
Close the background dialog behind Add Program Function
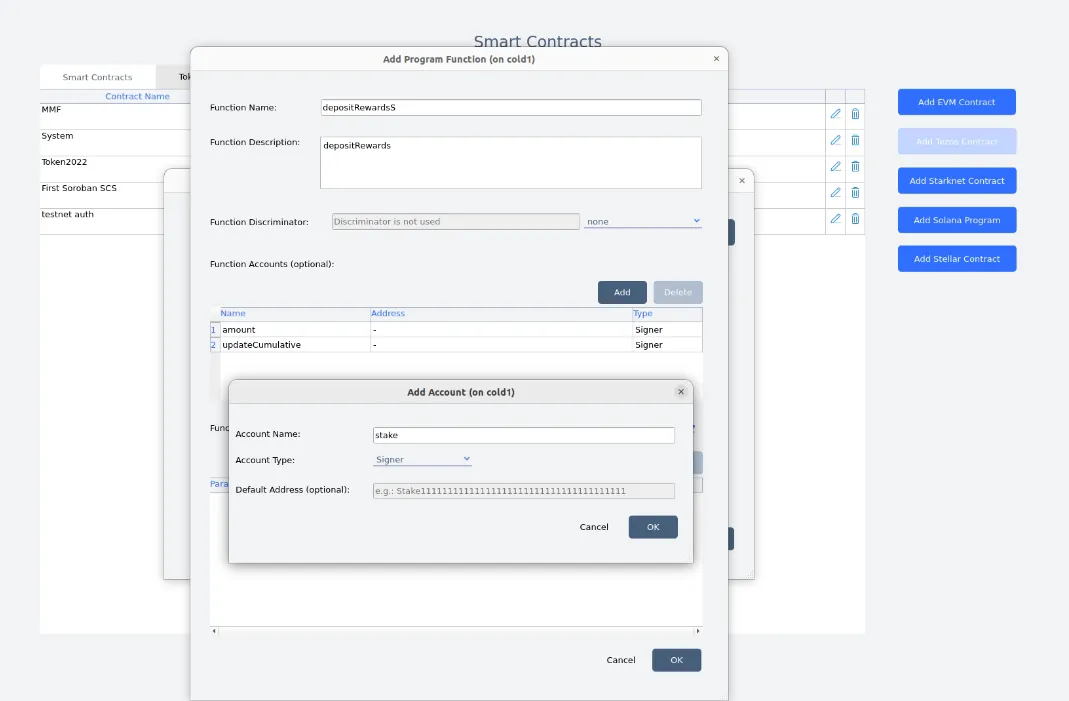click(x=742, y=181)
